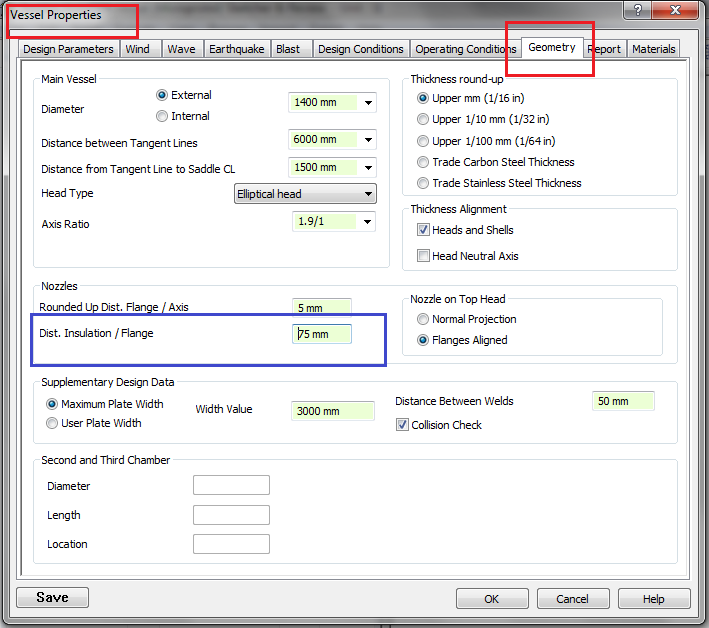Click the Save button
This screenshot has width=709, height=628.
pos(52,597)
